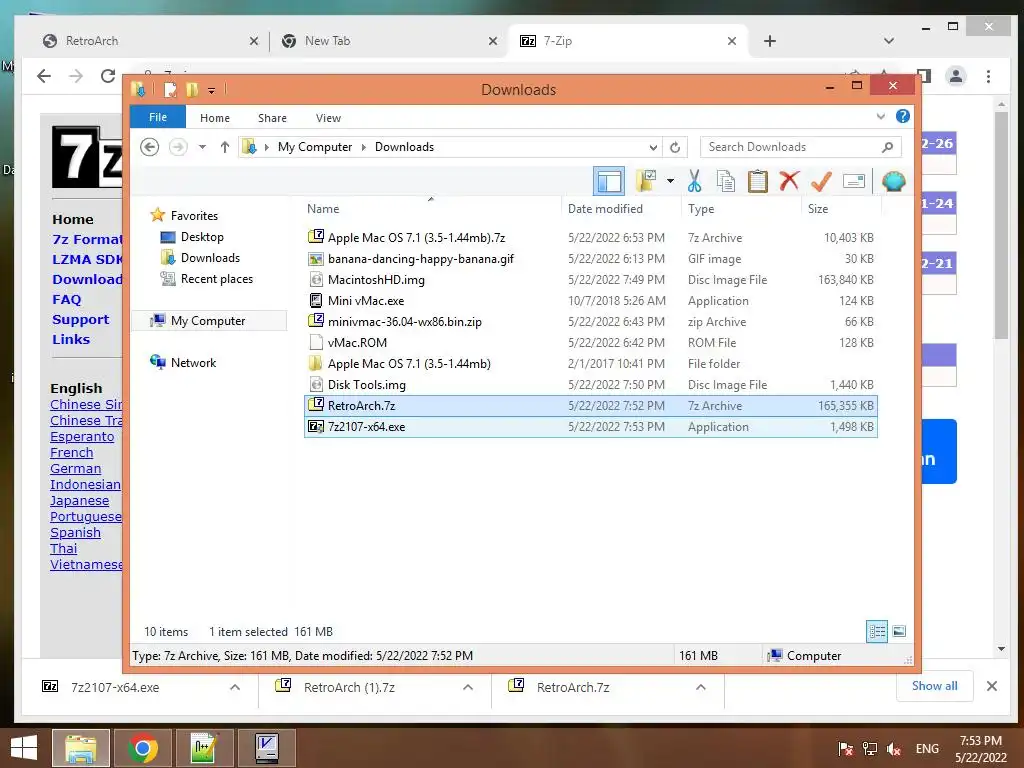Viewport: 1024px width, 768px height.
Task: Open the dropdown arrow beside folder options
Action: (x=671, y=181)
